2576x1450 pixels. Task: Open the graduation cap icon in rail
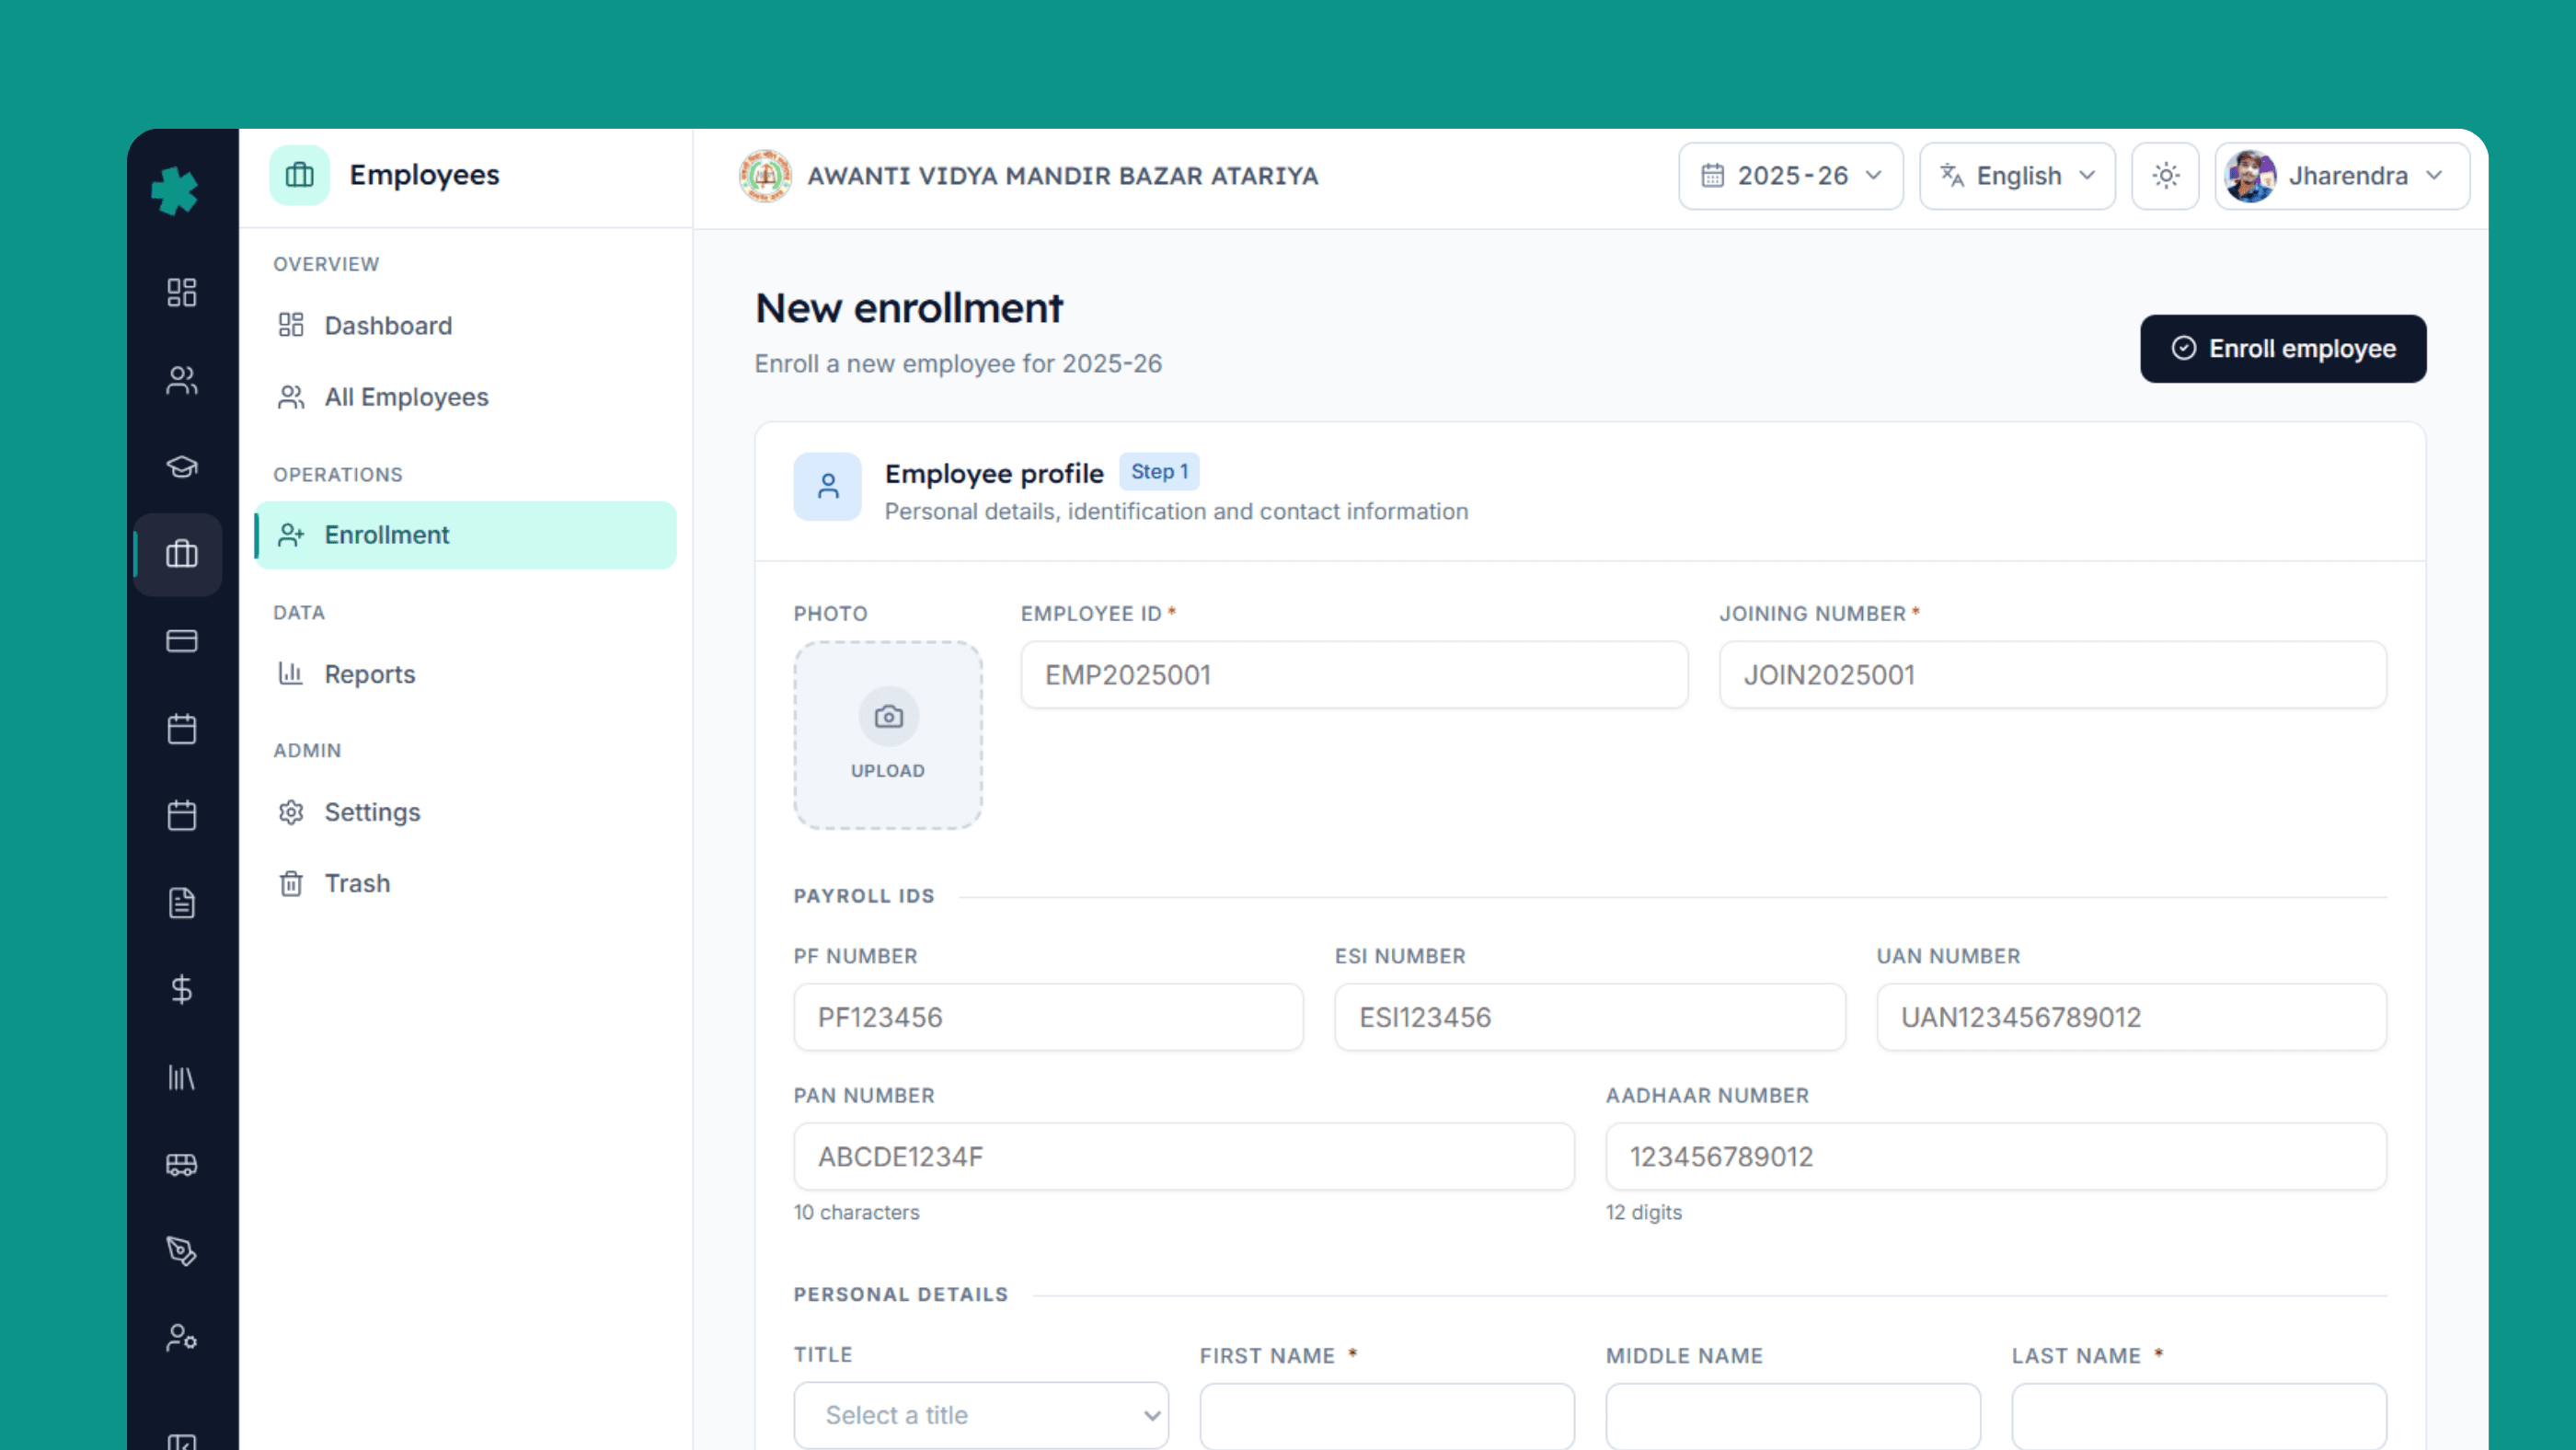click(182, 467)
